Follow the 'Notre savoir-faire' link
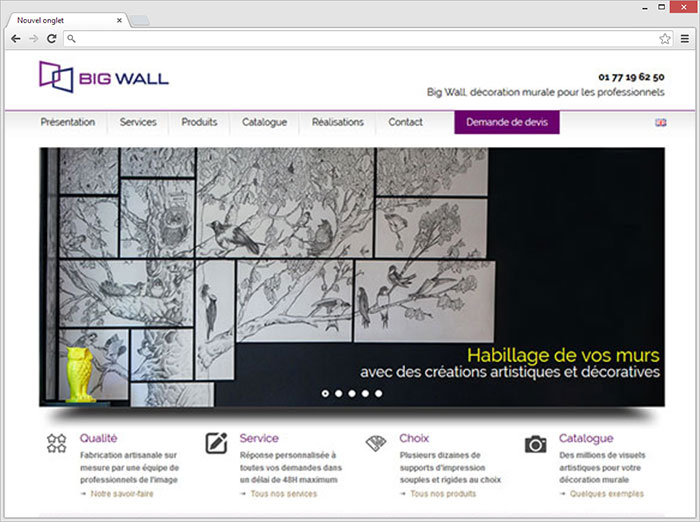Viewport: 700px width, 522px height. (x=120, y=494)
